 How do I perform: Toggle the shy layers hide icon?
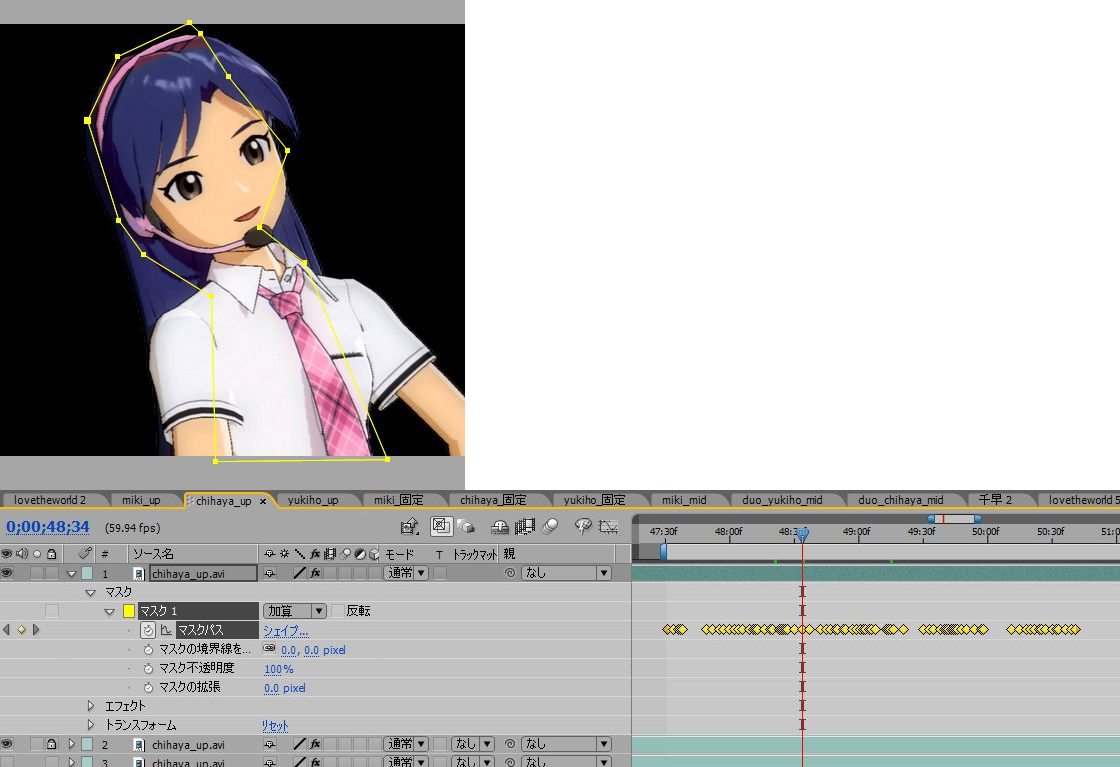(499, 527)
